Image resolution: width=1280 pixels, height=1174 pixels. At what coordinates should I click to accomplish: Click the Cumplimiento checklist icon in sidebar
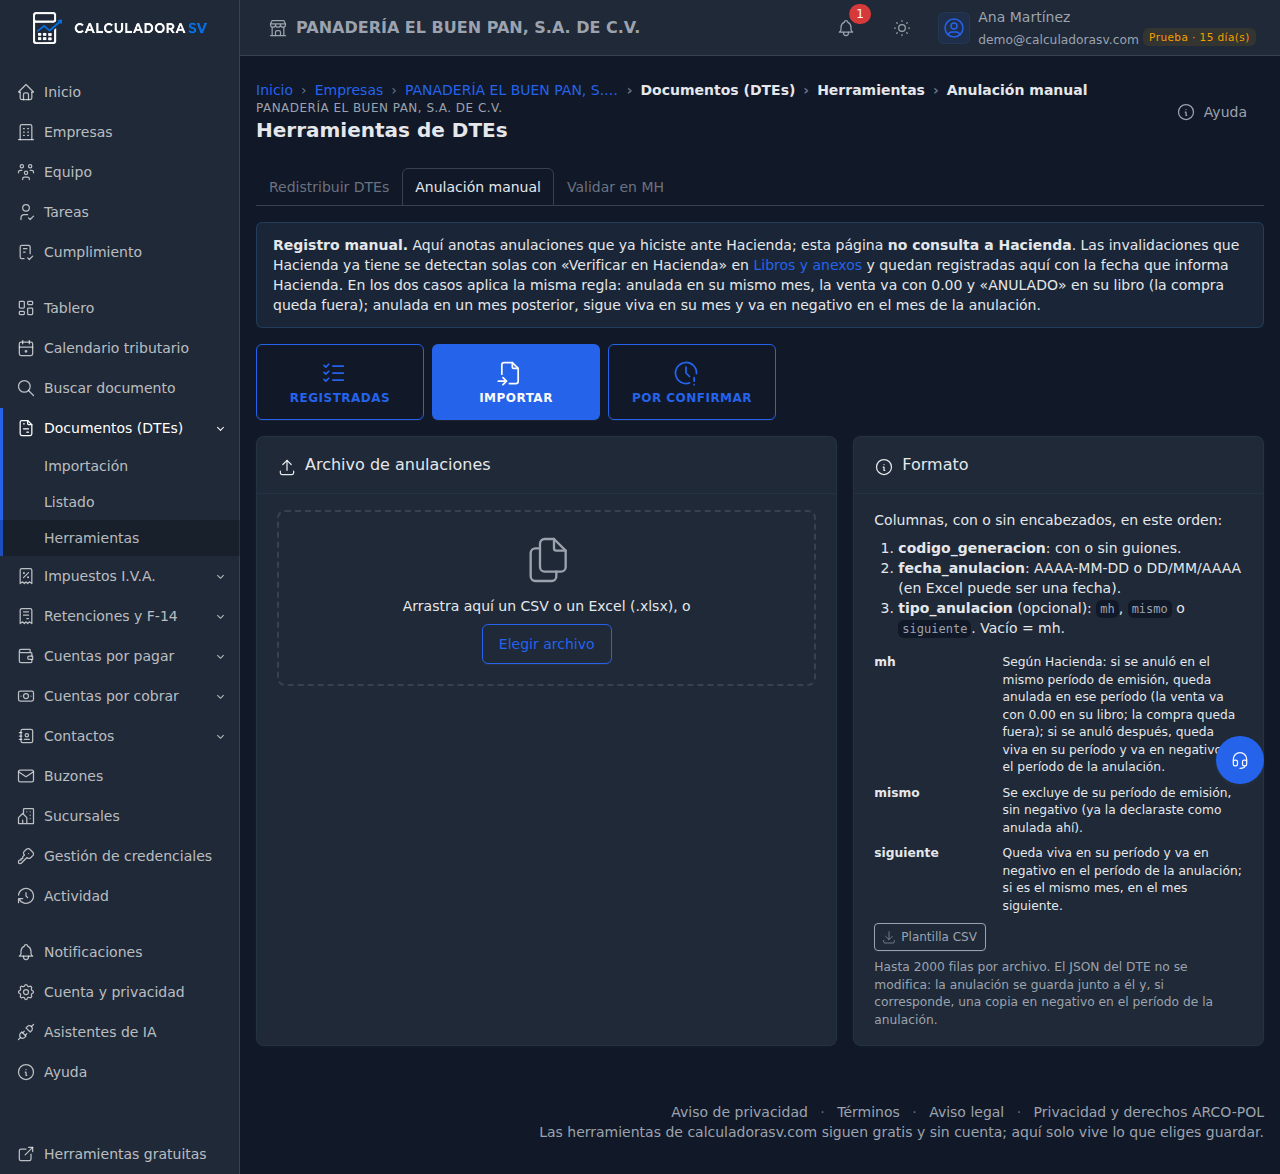coord(26,252)
